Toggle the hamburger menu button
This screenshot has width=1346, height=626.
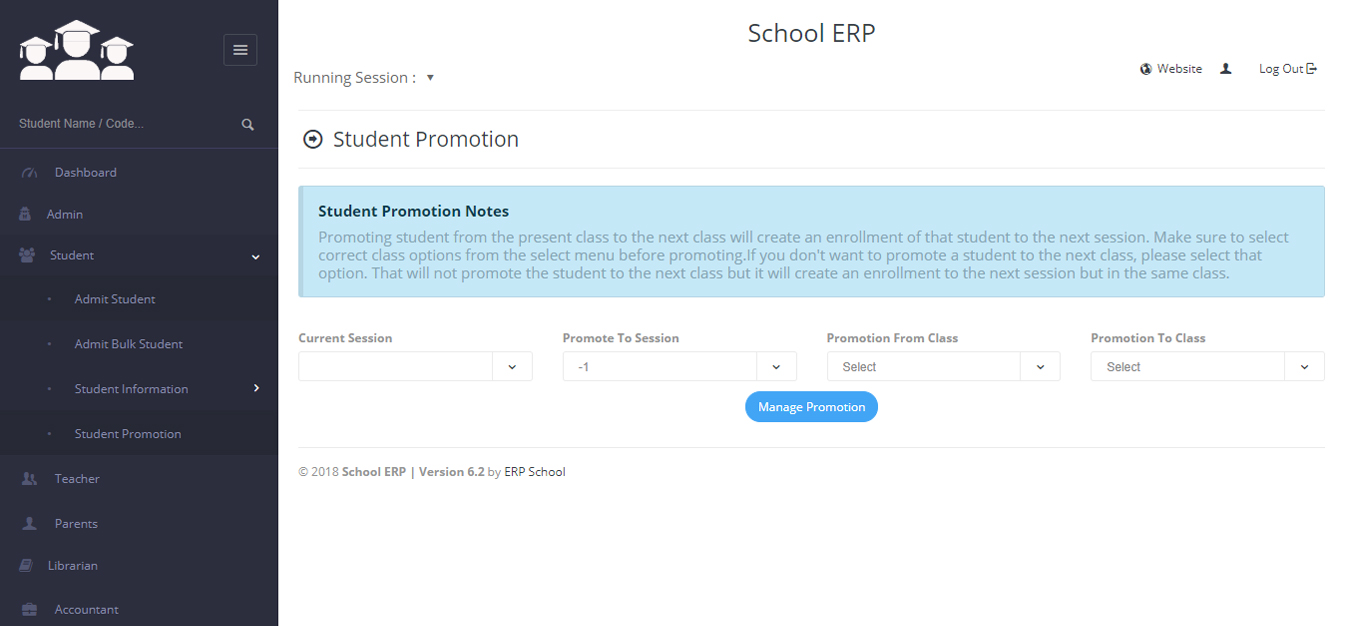240,50
